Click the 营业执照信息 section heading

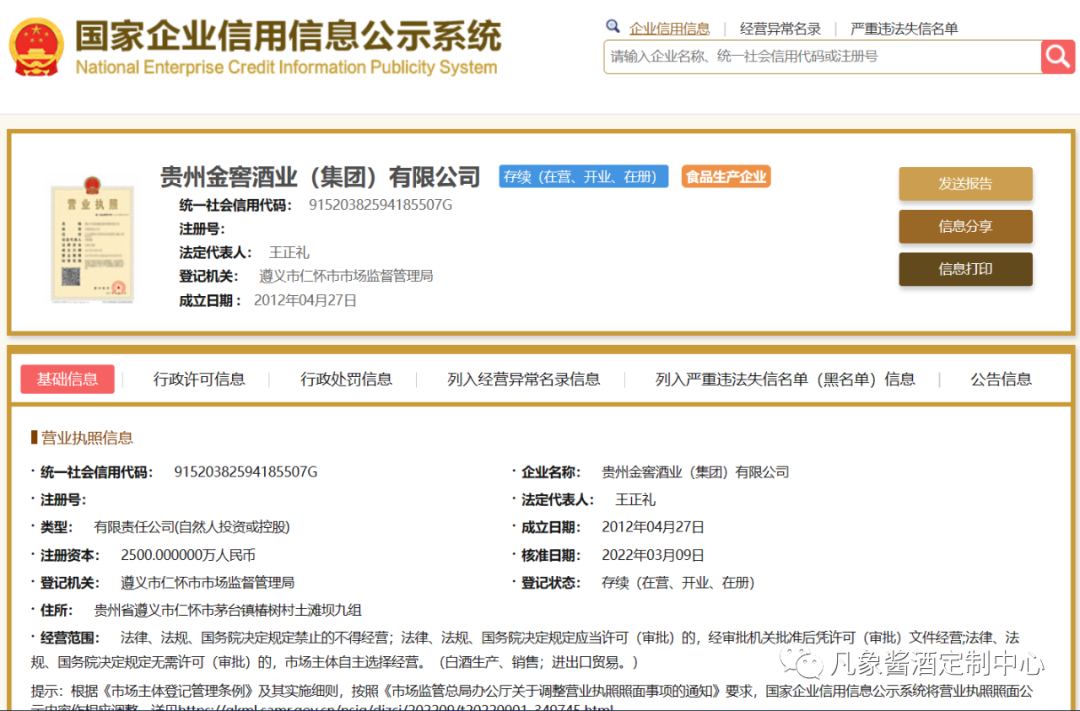[87, 437]
